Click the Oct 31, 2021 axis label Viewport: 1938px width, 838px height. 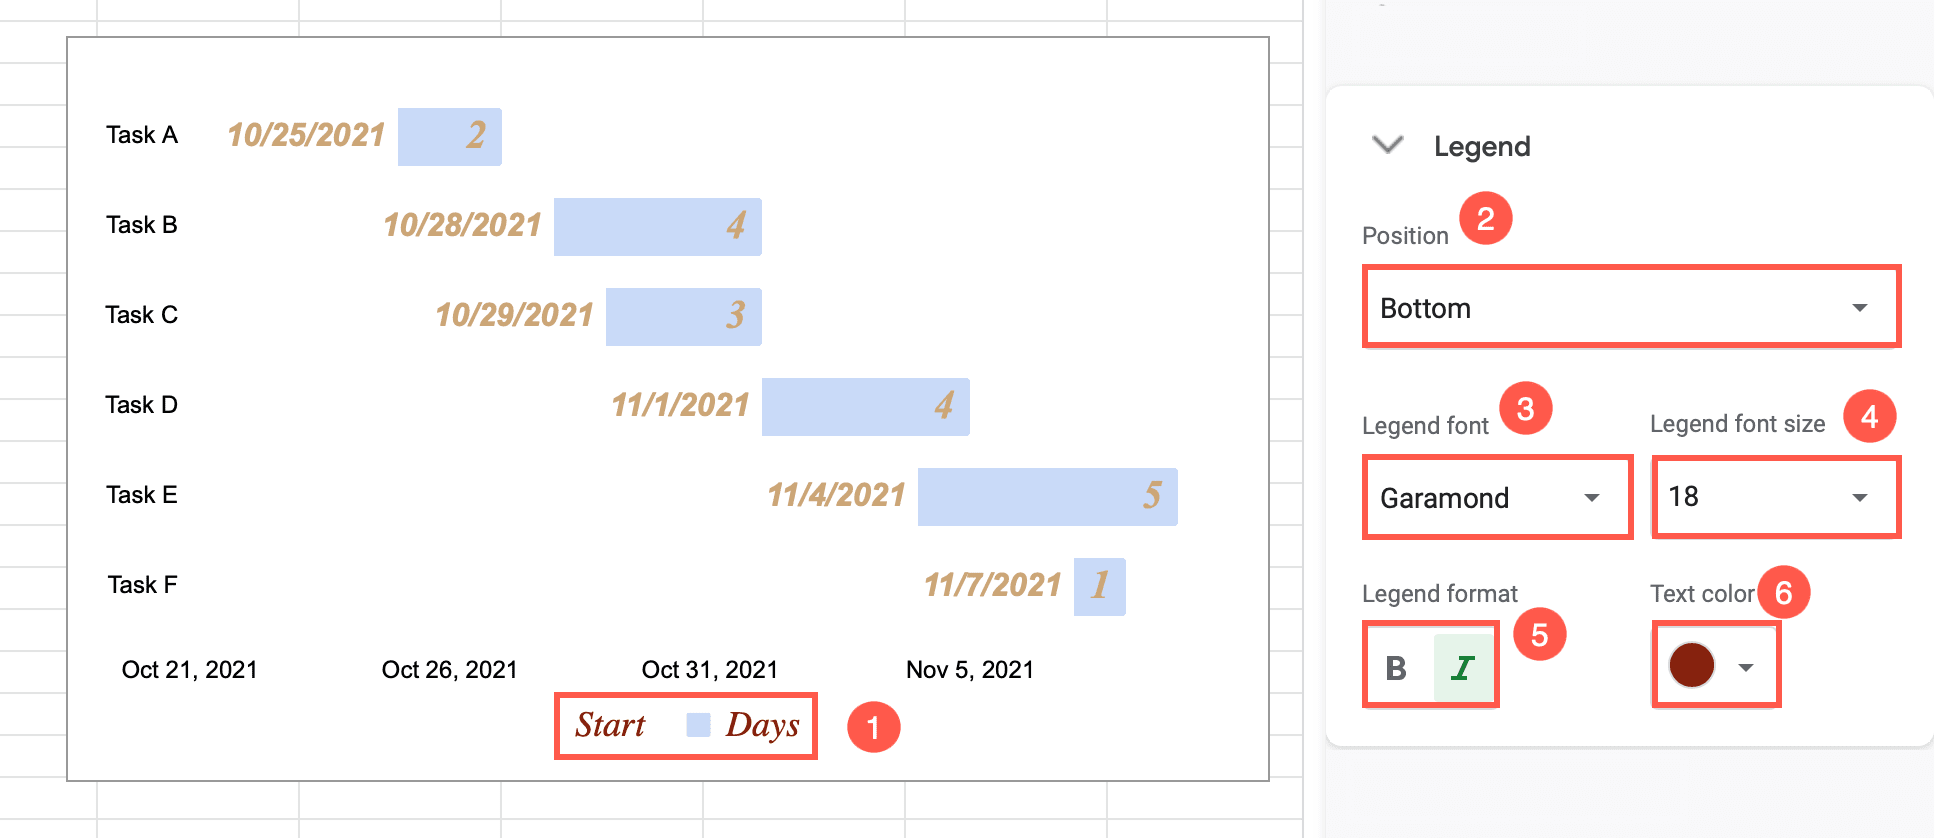pyautogui.click(x=710, y=669)
